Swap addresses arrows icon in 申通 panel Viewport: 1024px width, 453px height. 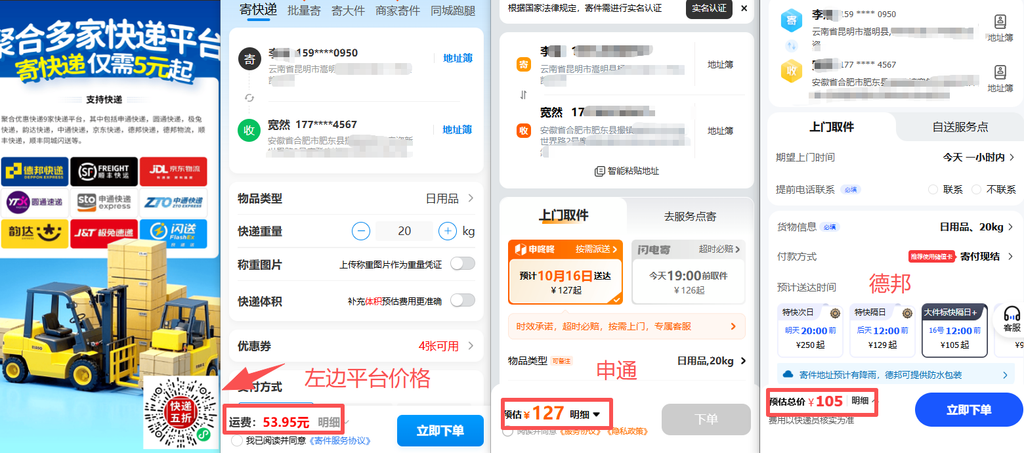(523, 95)
